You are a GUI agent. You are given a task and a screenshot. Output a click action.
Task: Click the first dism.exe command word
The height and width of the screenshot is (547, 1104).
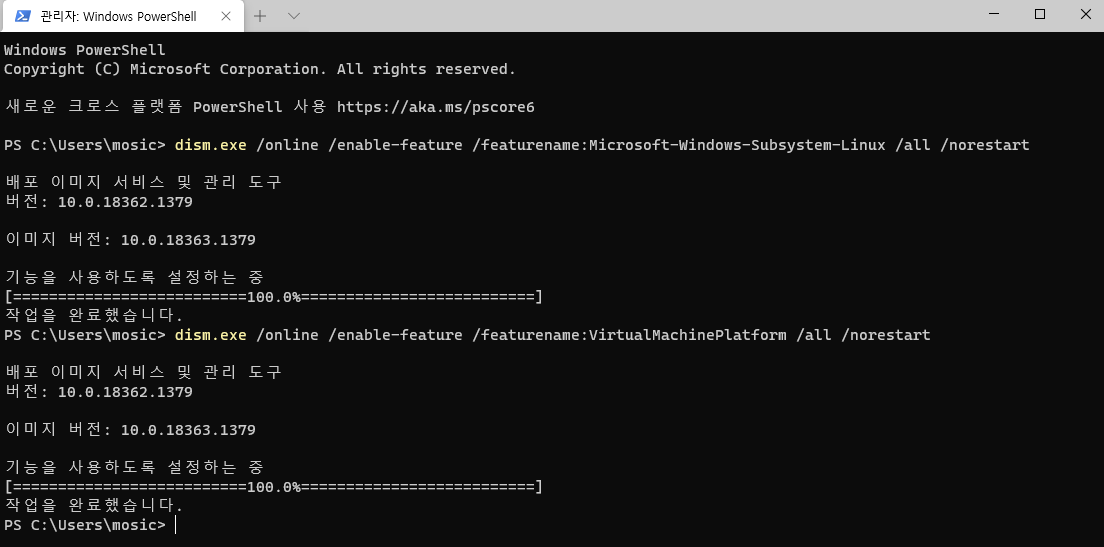211,145
